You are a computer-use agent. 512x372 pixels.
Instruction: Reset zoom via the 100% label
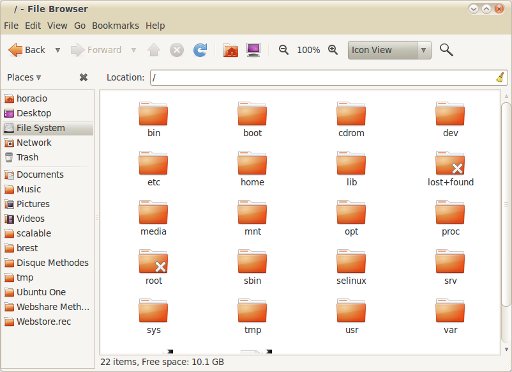click(x=308, y=50)
